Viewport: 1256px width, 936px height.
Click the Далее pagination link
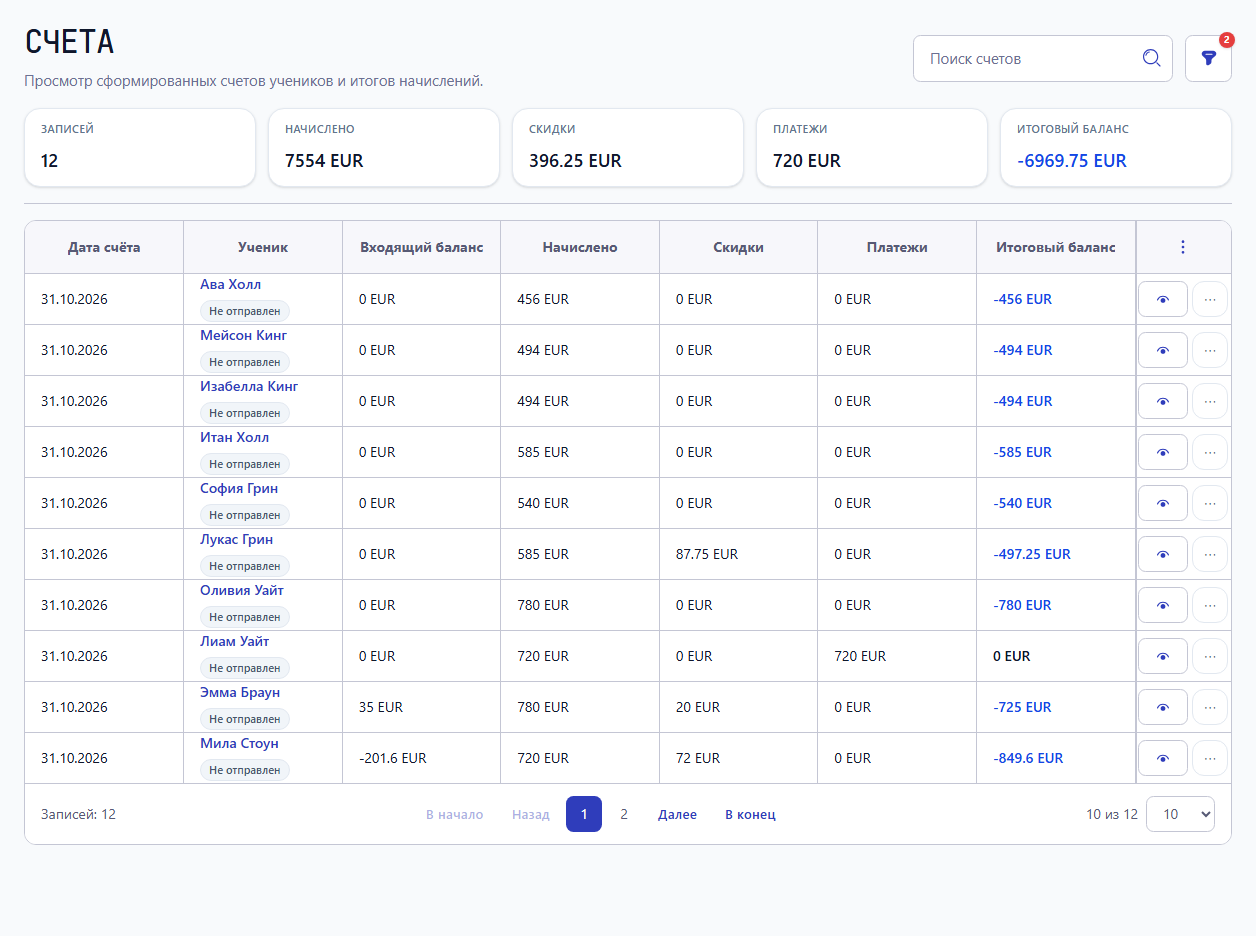coord(677,814)
